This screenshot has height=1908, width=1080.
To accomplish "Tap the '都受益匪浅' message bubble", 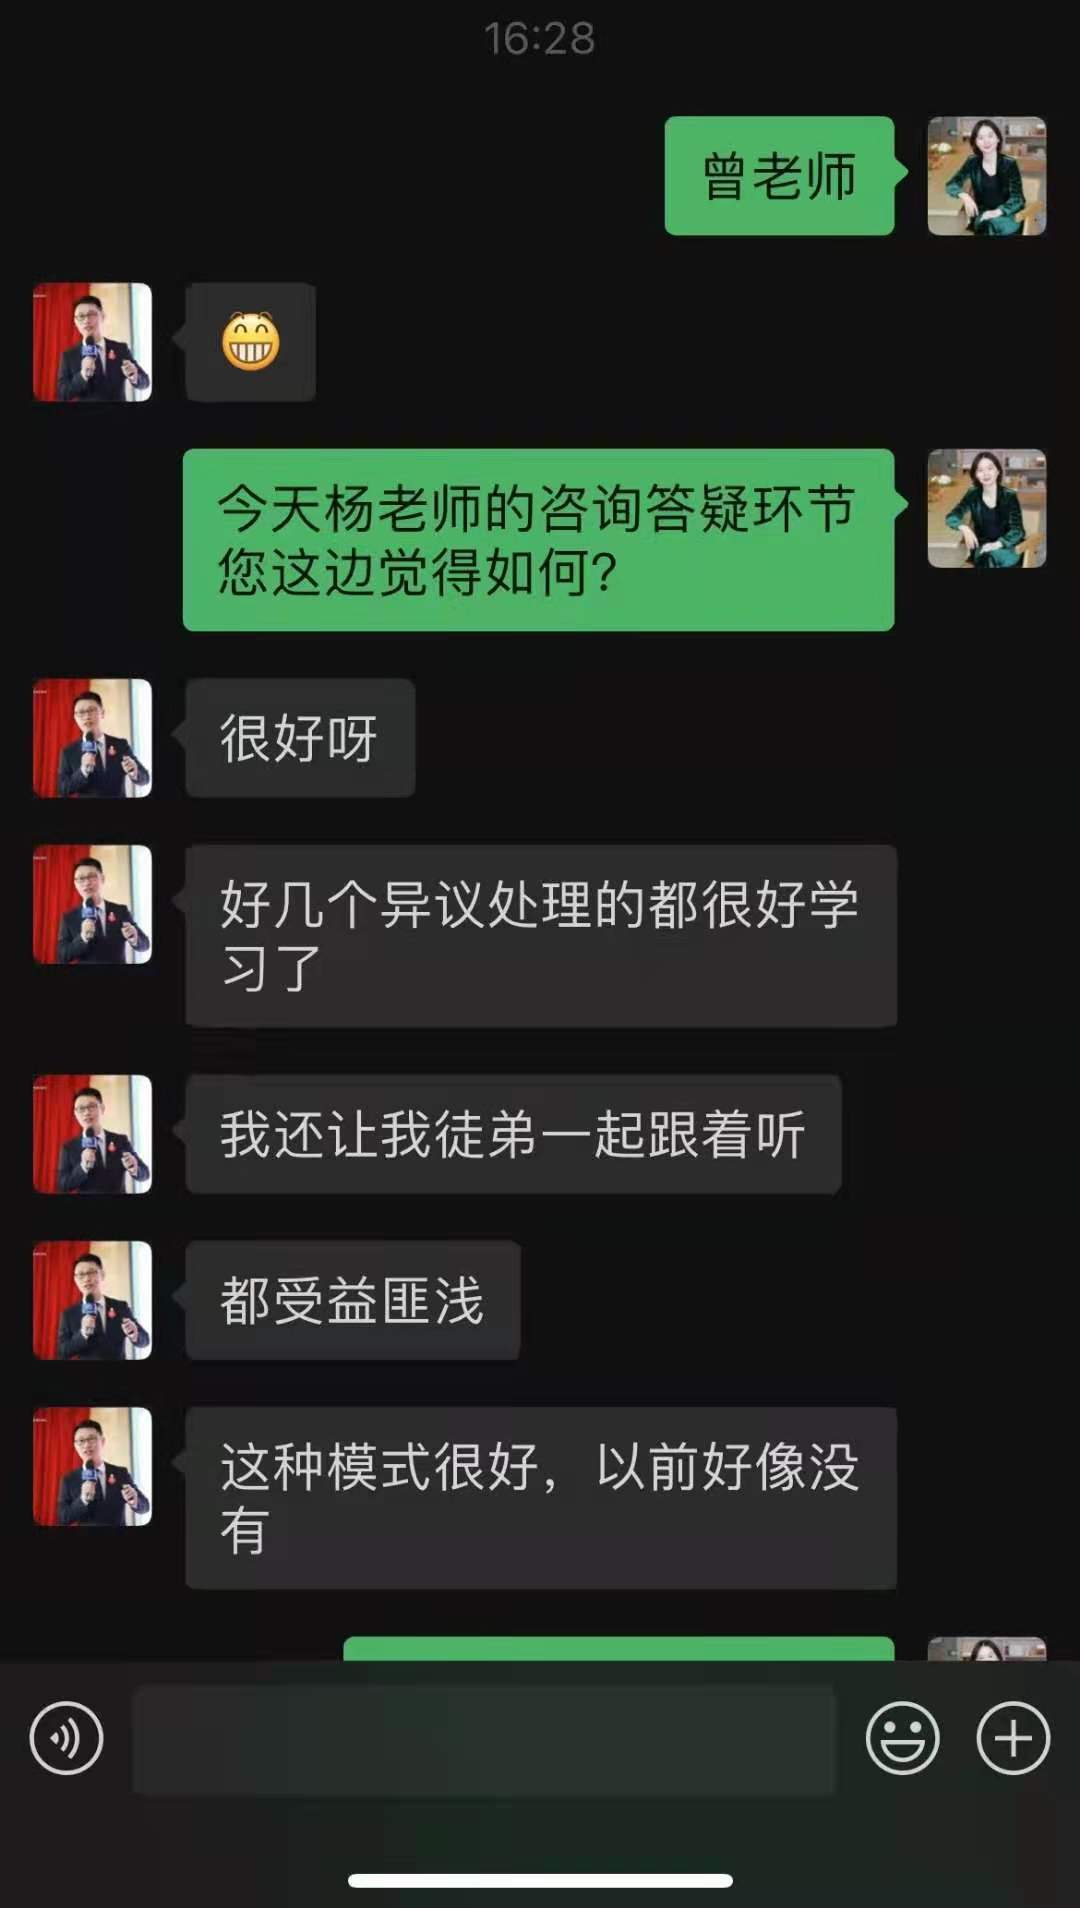I will coord(353,1300).
